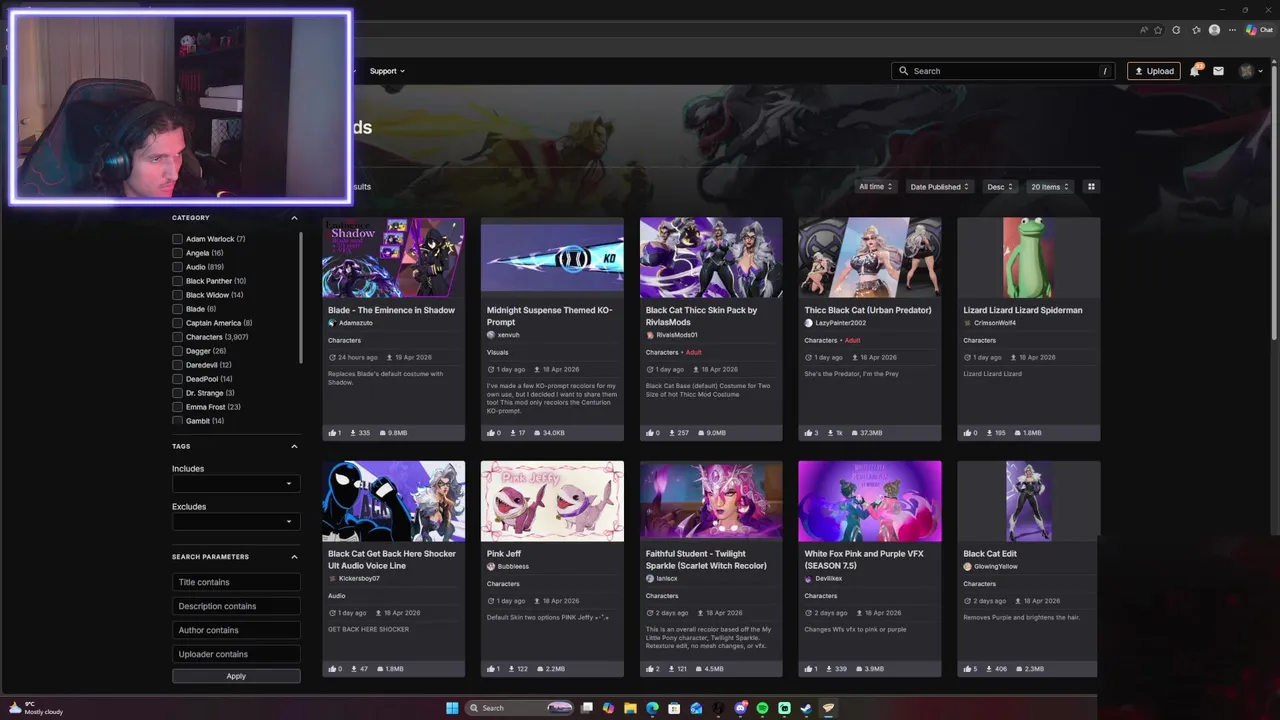
Task: Open the Includes tags dropdown
Action: [x=236, y=484]
